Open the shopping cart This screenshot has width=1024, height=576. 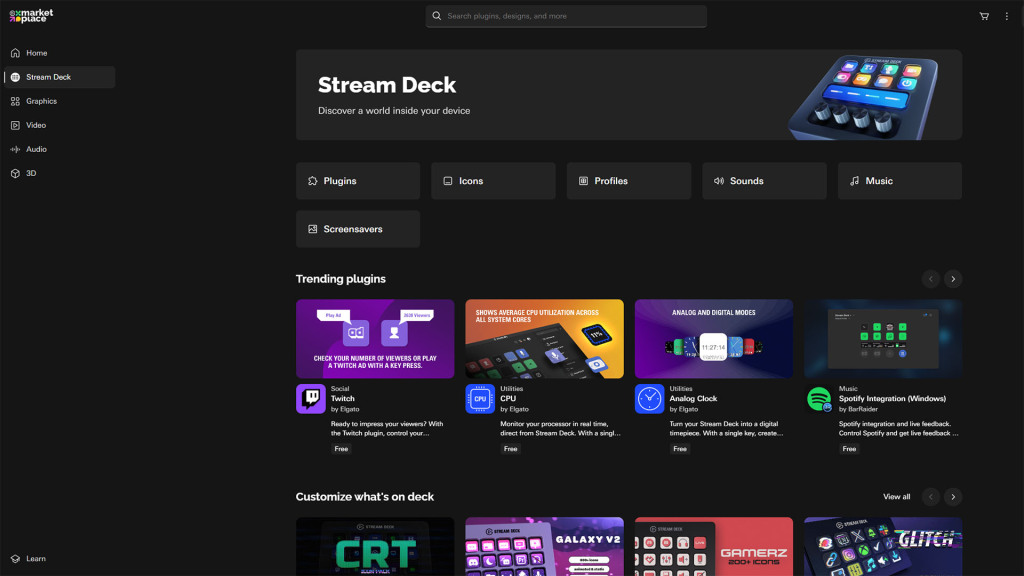pyautogui.click(x=984, y=16)
